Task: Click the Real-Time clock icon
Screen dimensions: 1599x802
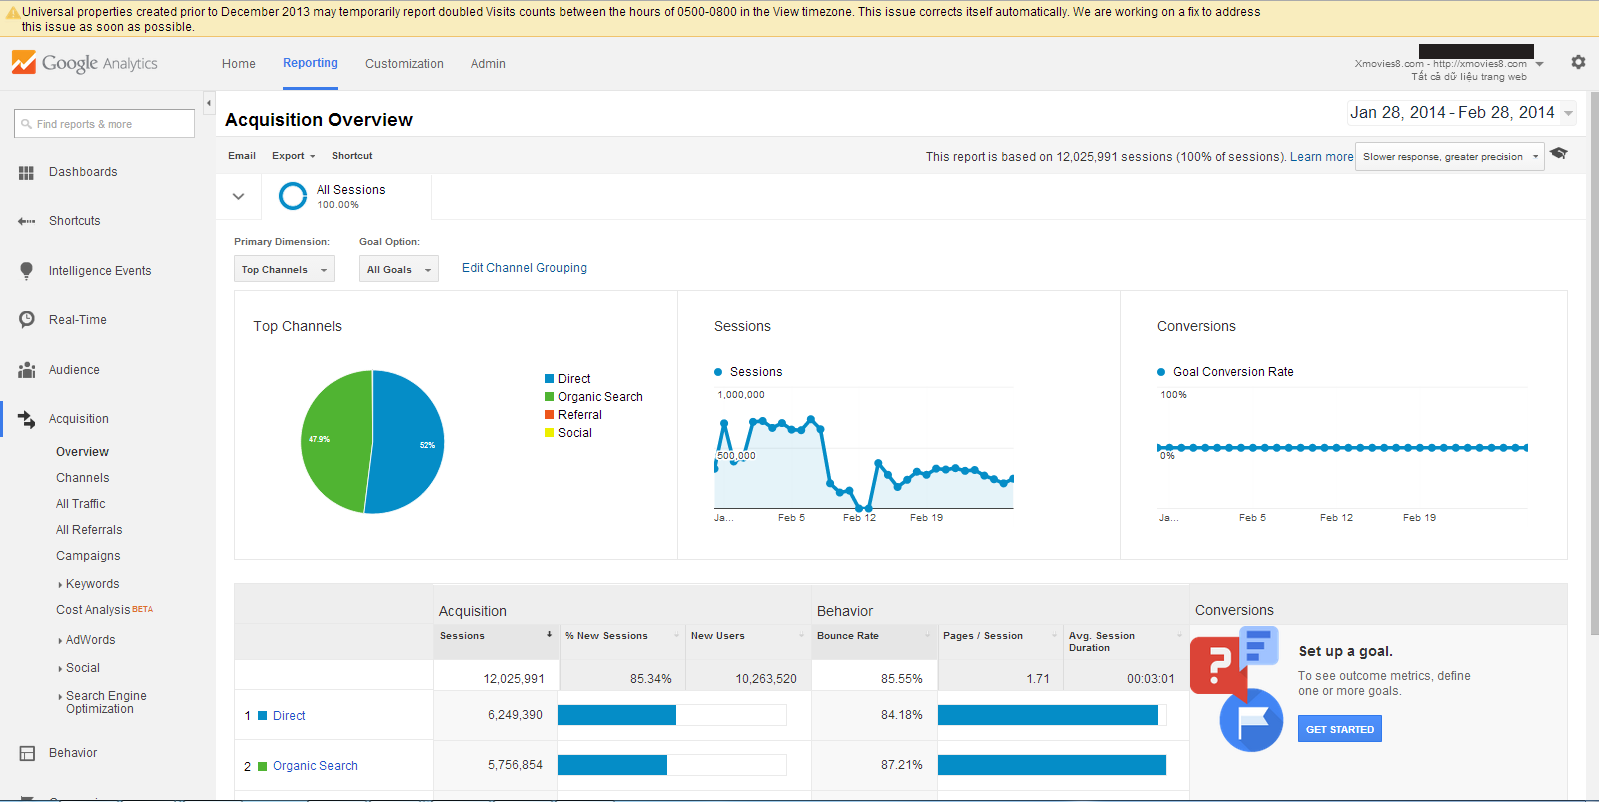Action: (26, 320)
